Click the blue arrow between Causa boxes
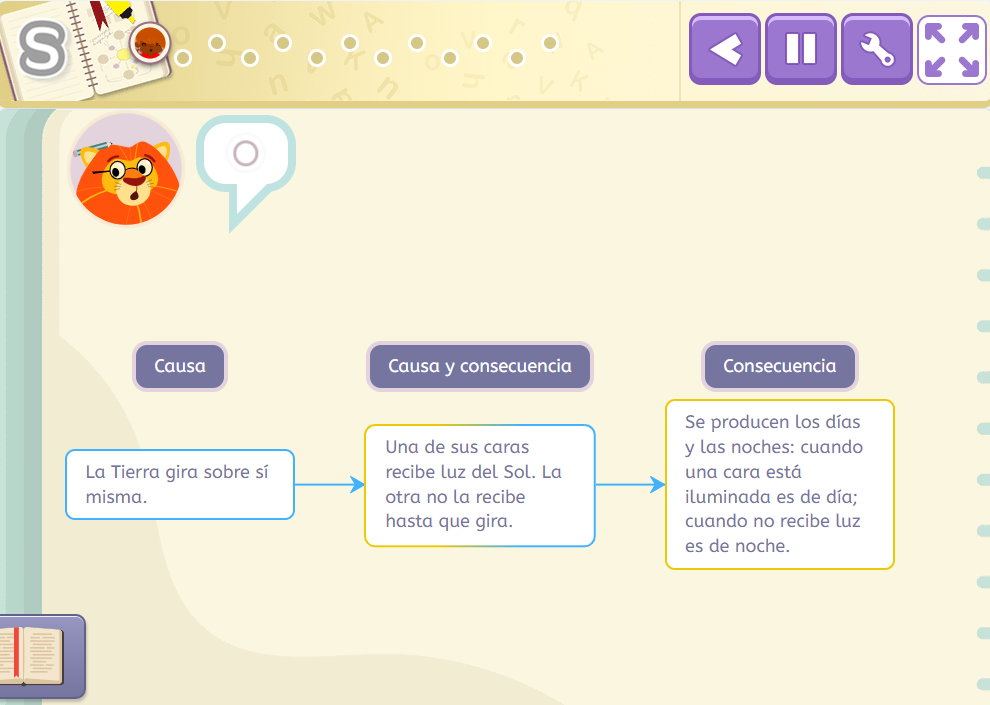Image resolution: width=990 pixels, height=705 pixels. point(330,485)
